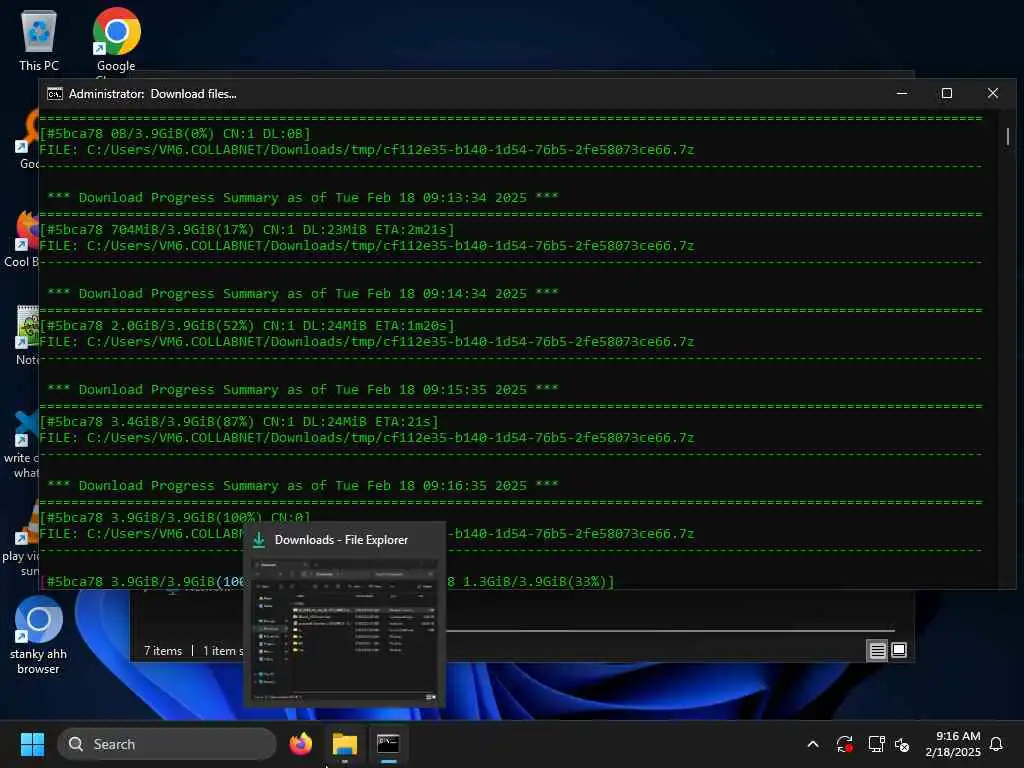Minimize the Administrator console window
The height and width of the screenshot is (768, 1024).
[x=902, y=93]
